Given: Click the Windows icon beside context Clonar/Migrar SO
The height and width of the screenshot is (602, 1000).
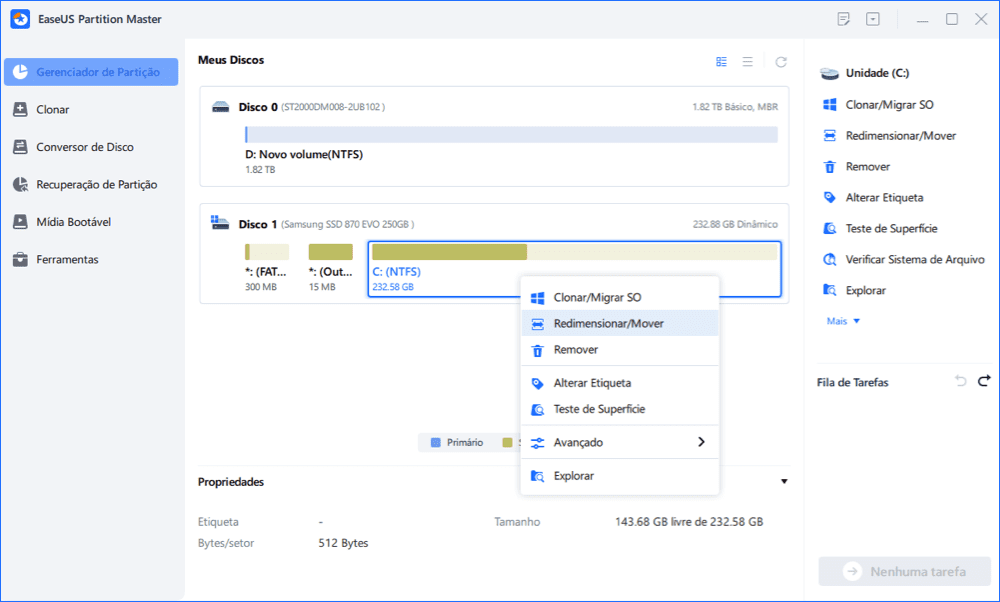Looking at the screenshot, I should 538,298.
